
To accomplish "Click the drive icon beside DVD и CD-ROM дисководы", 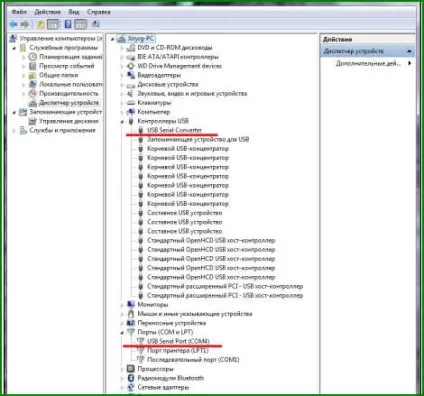I will pyautogui.click(x=131, y=48).
